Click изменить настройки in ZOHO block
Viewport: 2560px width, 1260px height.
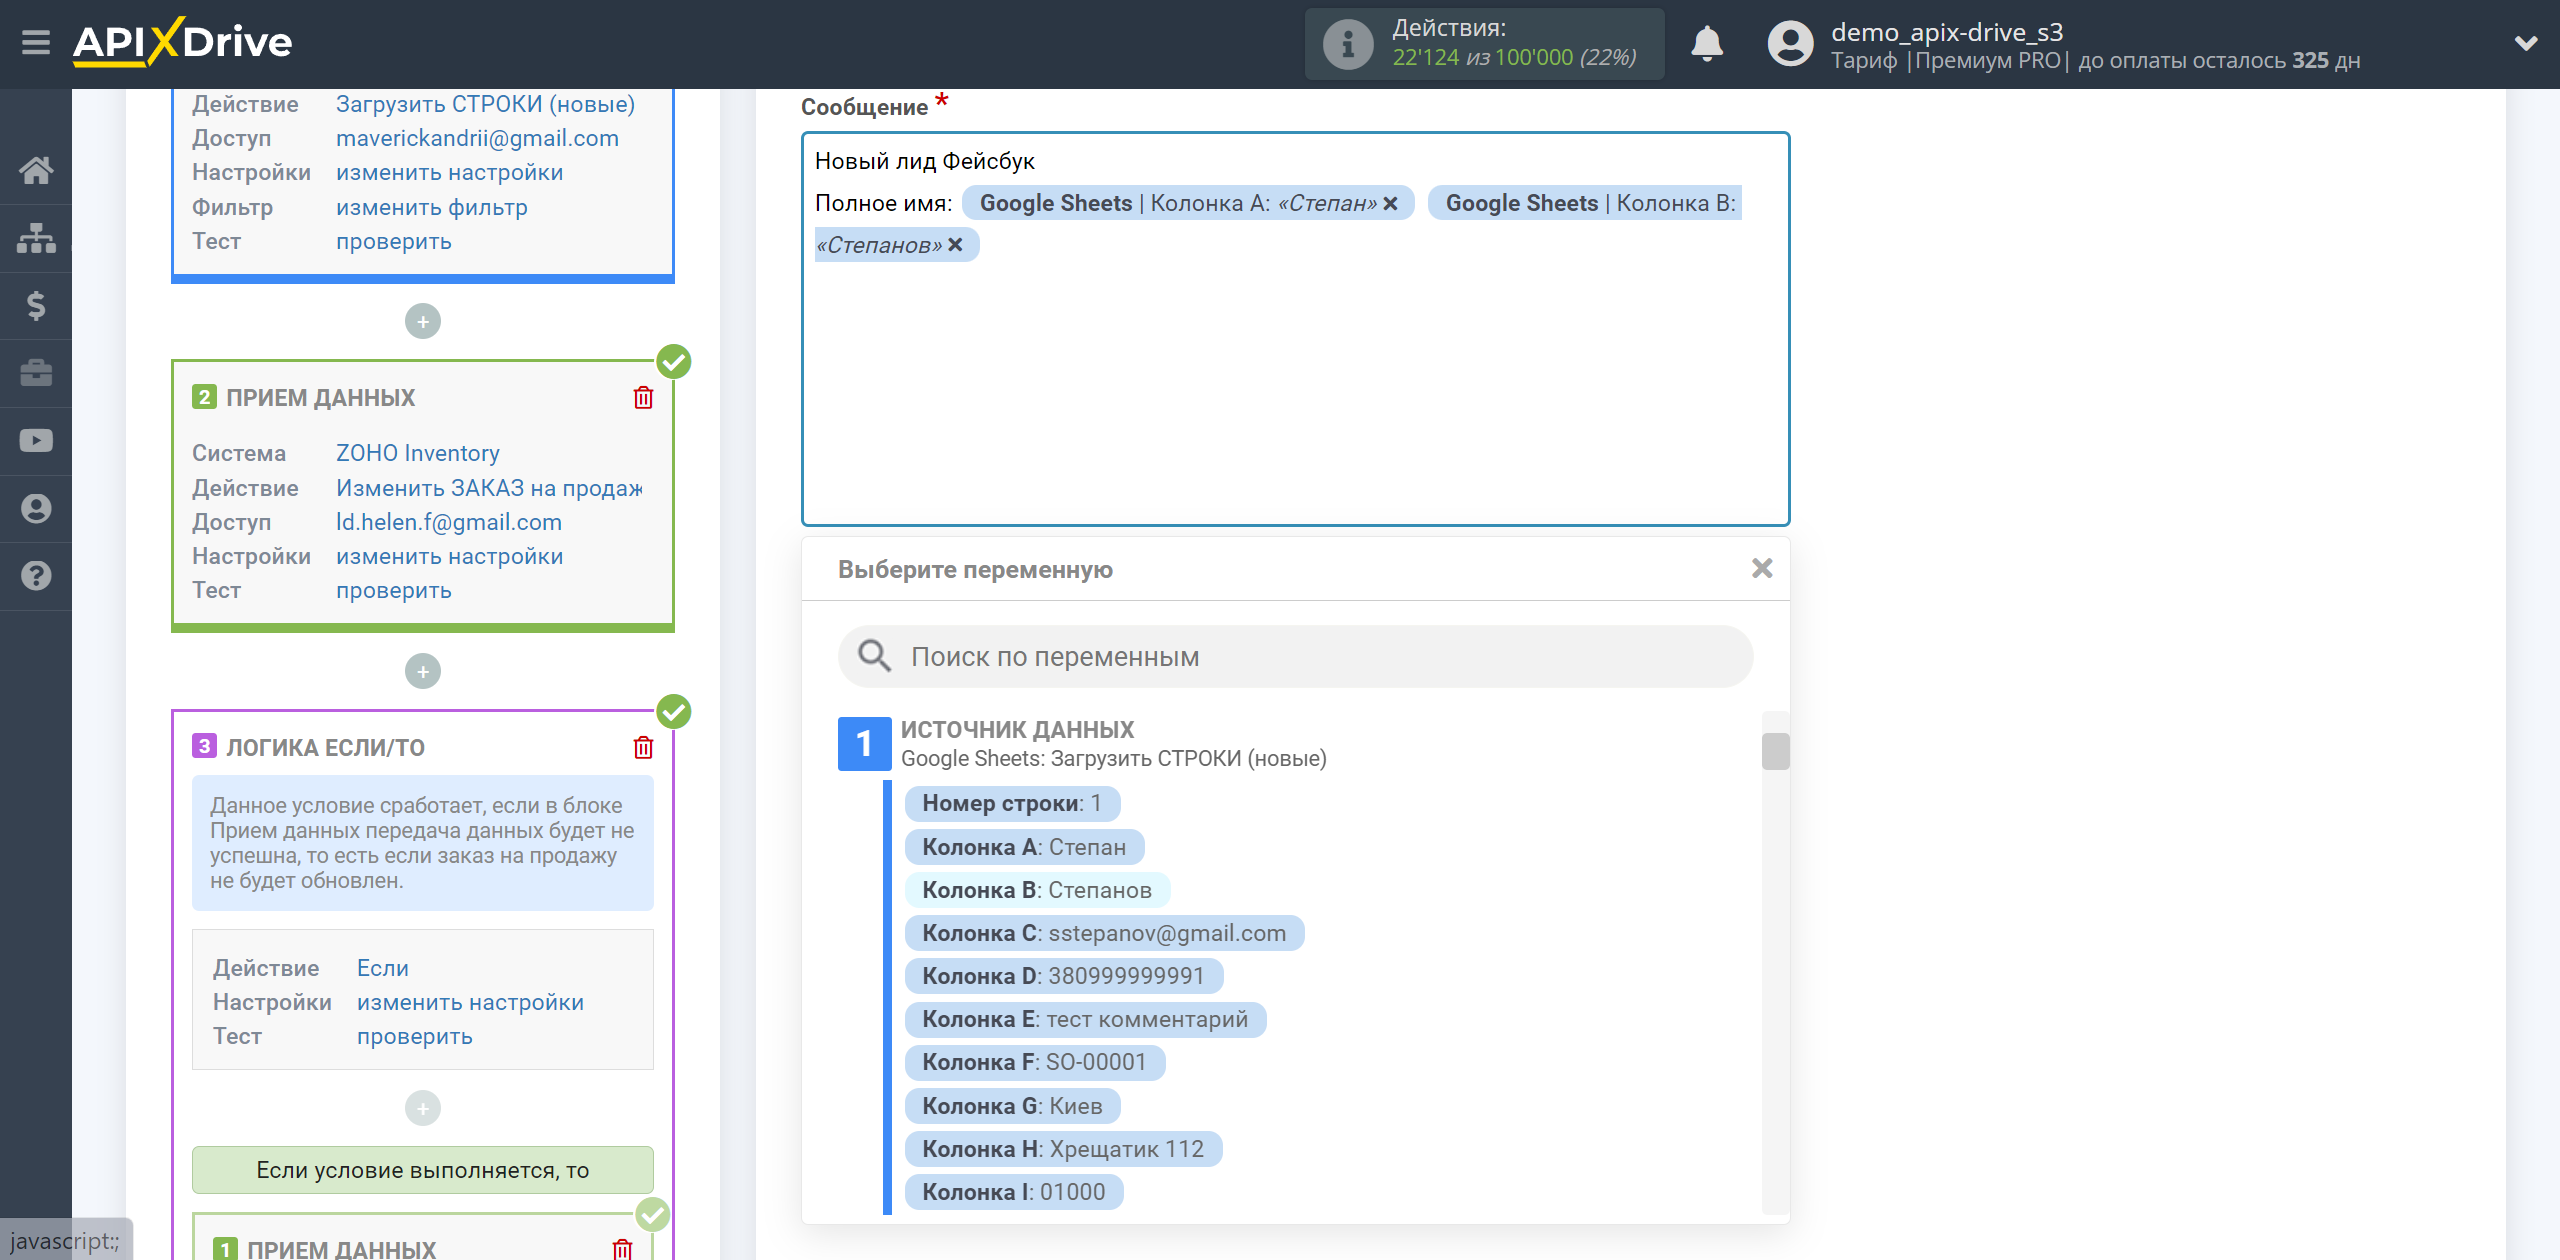tap(449, 556)
